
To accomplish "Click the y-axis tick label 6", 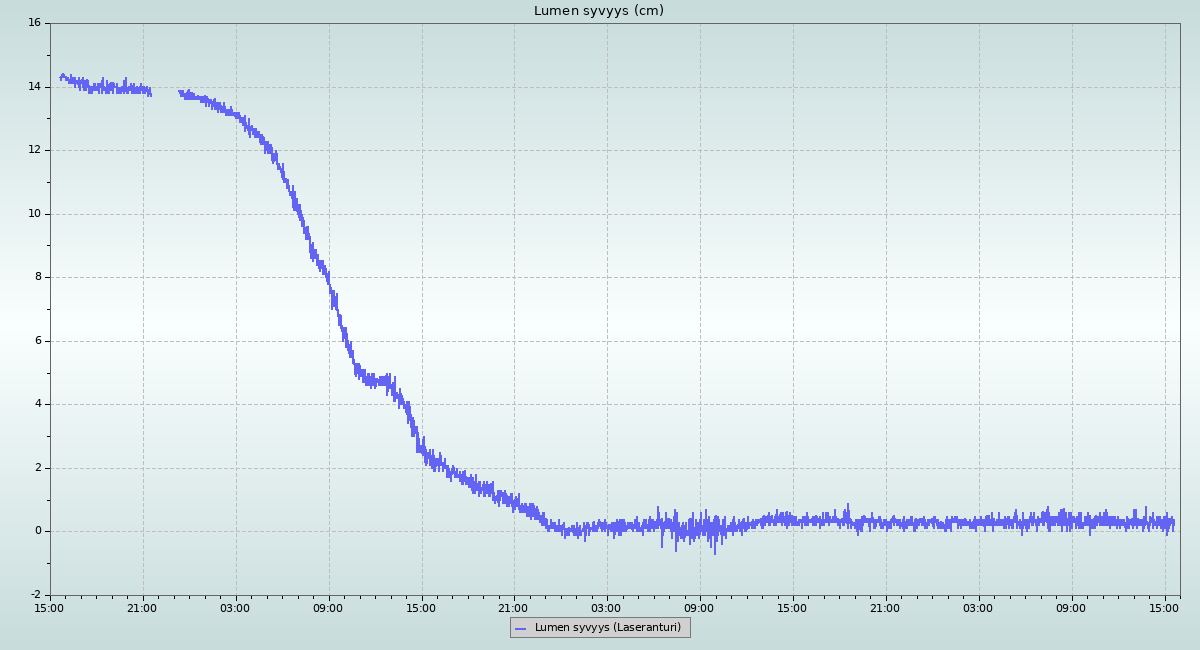I will pos(37,341).
